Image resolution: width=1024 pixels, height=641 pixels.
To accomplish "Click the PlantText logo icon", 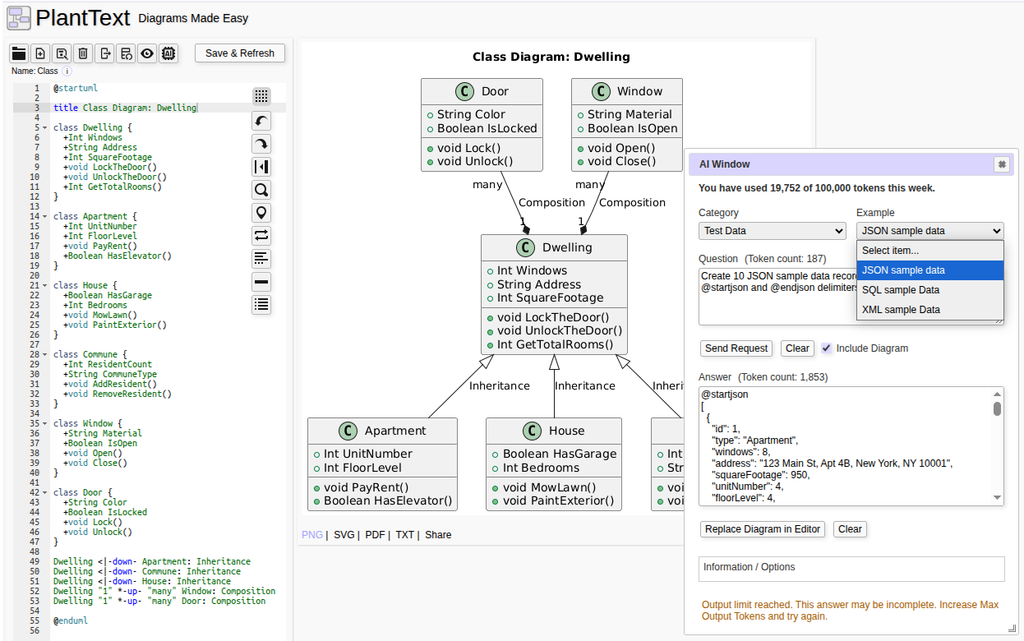I will [x=18, y=18].
